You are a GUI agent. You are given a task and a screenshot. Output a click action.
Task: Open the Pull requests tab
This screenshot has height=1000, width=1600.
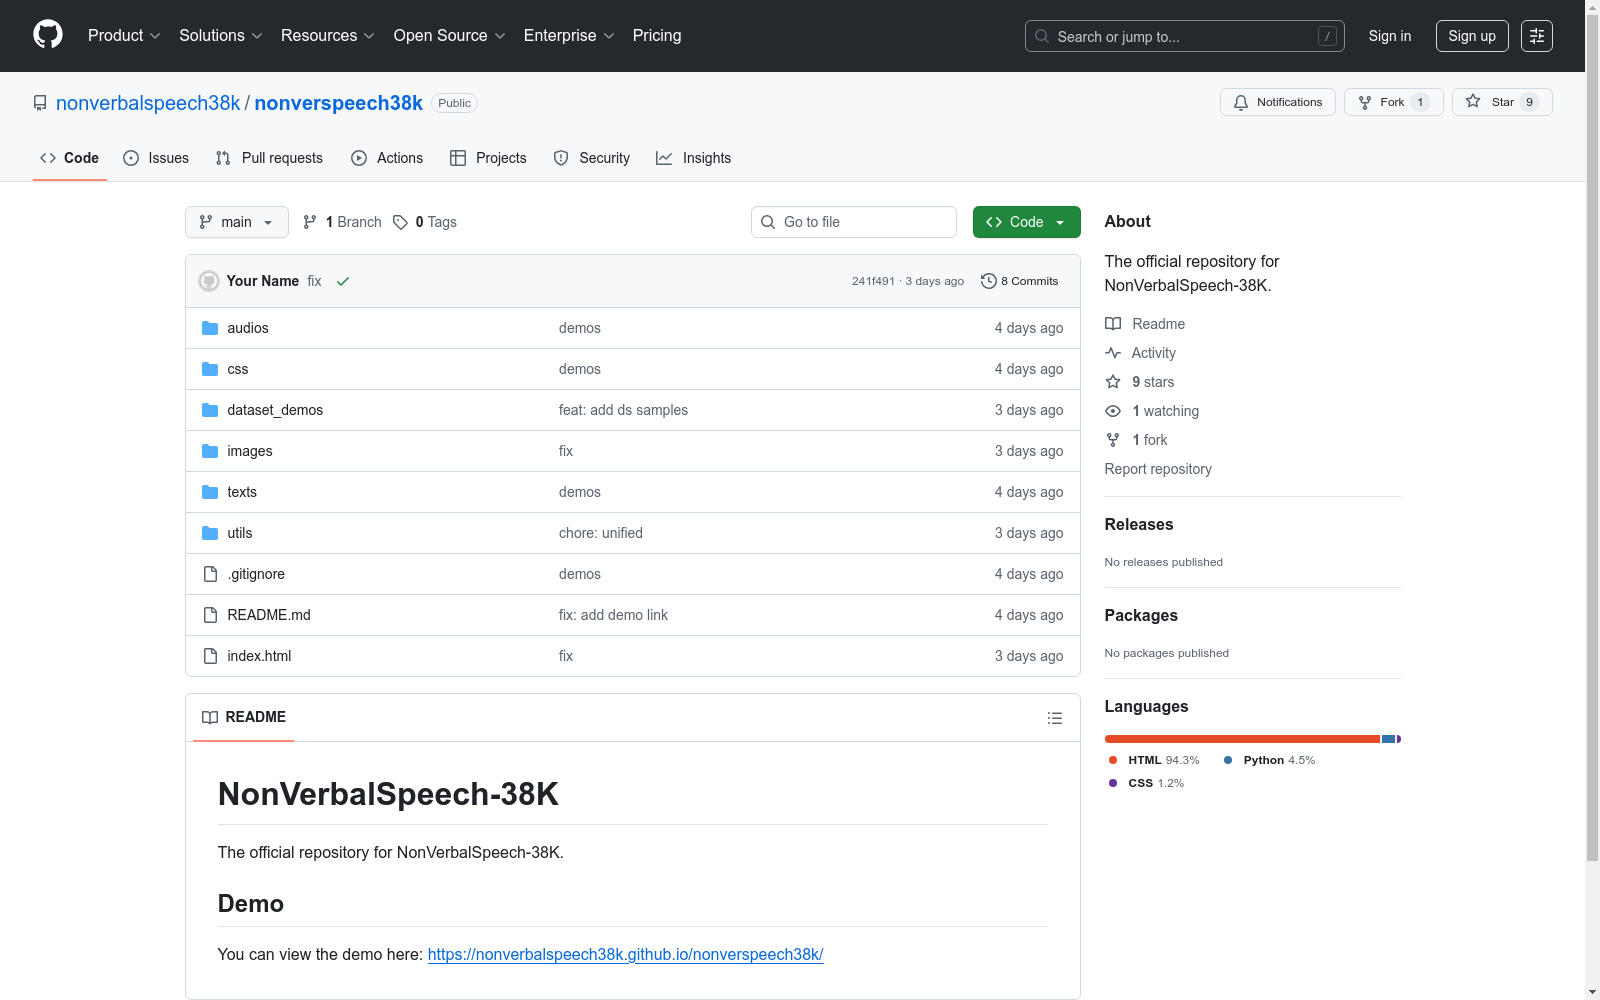pos(269,158)
